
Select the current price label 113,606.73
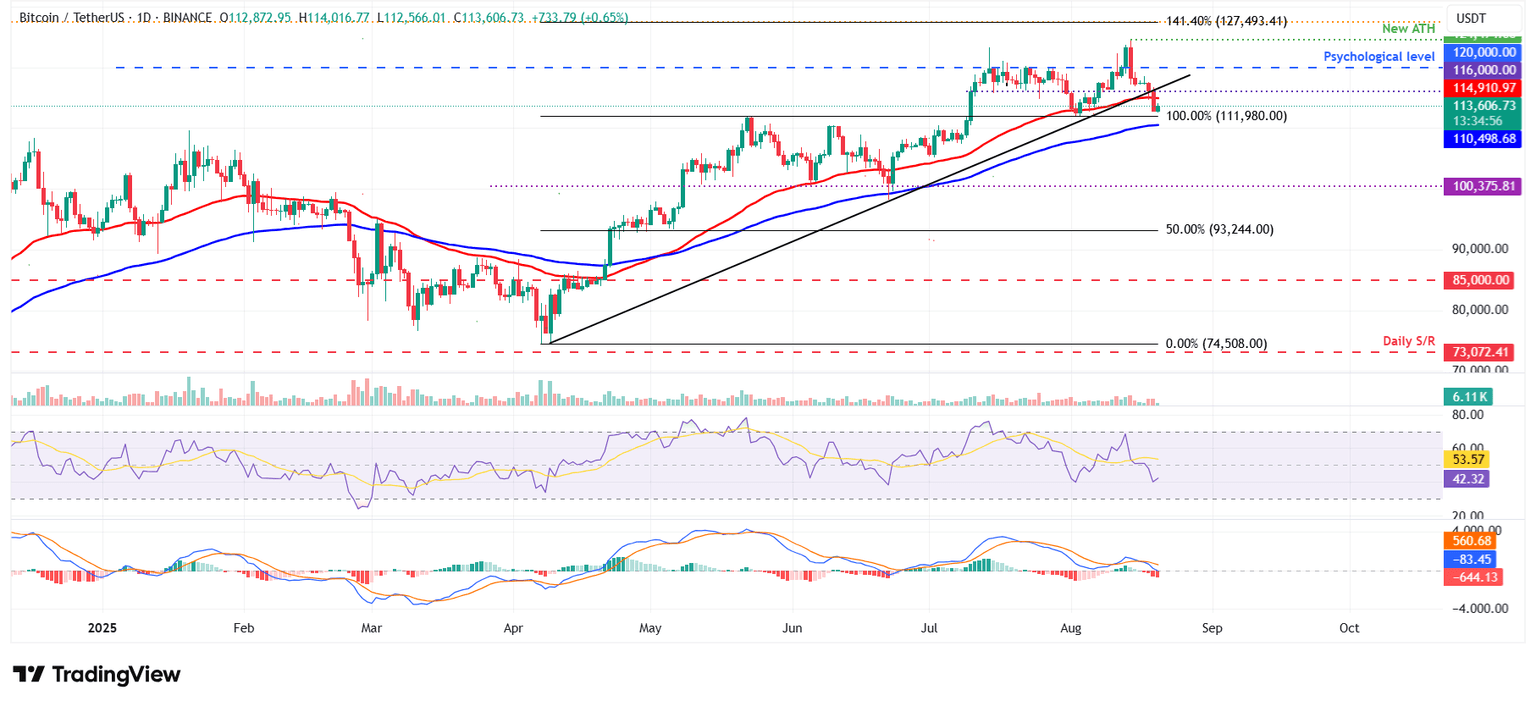tap(1483, 105)
